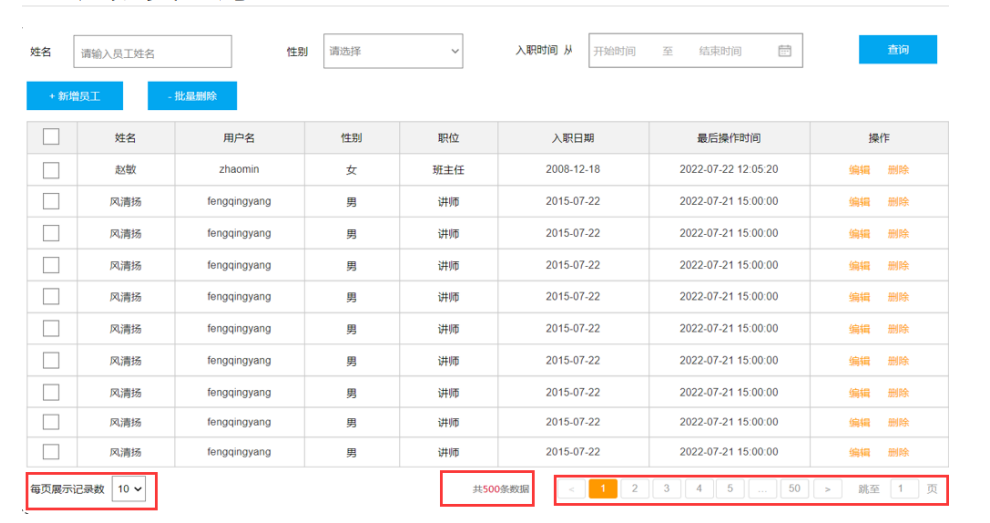Click the - 批量删除 button
The image size is (990, 523).
click(x=192, y=96)
